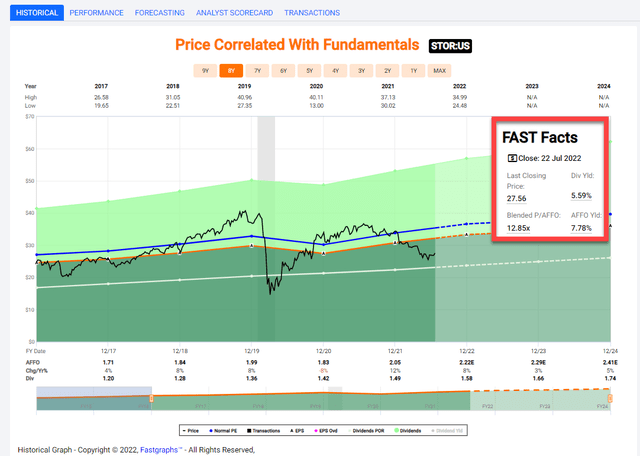Switch to the PERFORMANCE tab

(x=96, y=13)
